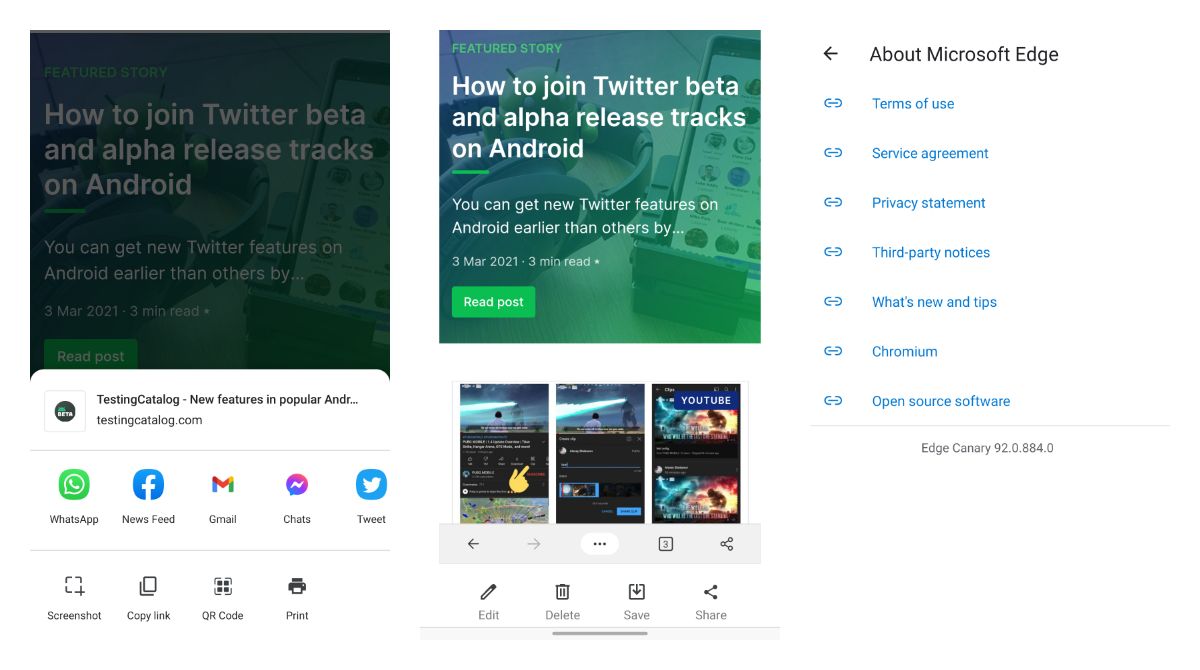The height and width of the screenshot is (670, 1200).
Task: Click Edge Canary 92.0.884.0 version text
Action: 987,448
